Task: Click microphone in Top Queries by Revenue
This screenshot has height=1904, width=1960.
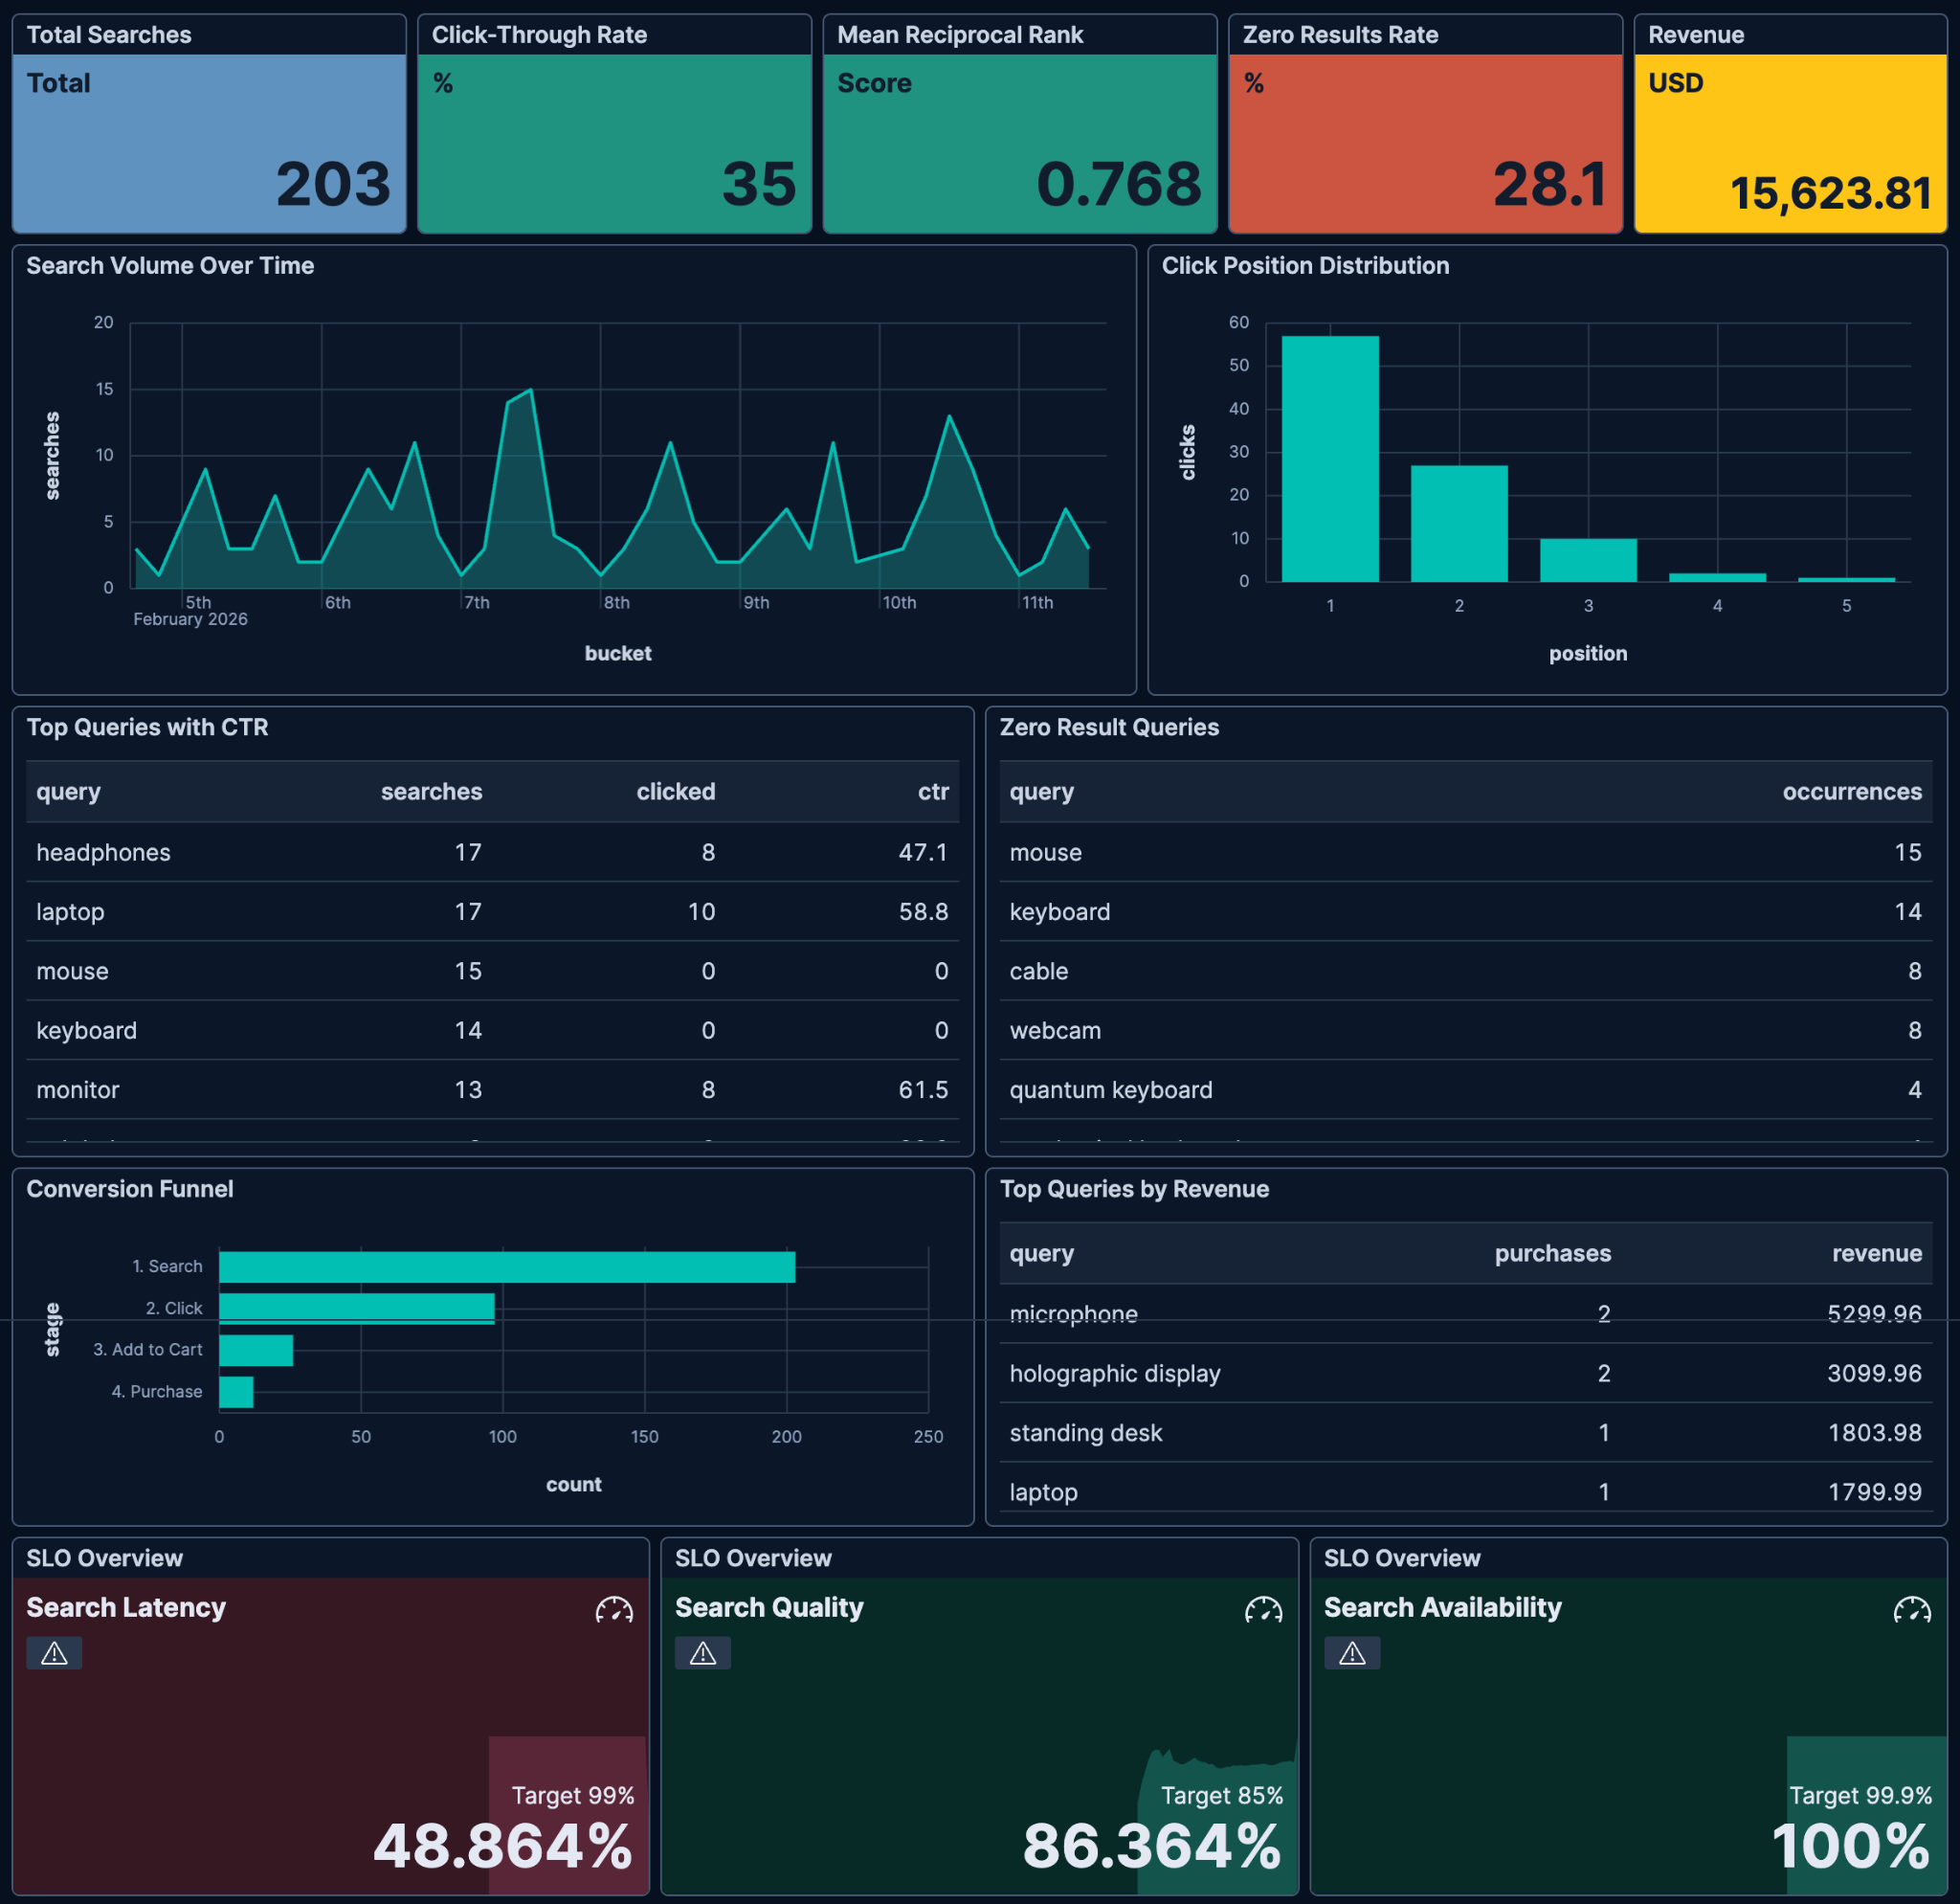Action: [1073, 1313]
